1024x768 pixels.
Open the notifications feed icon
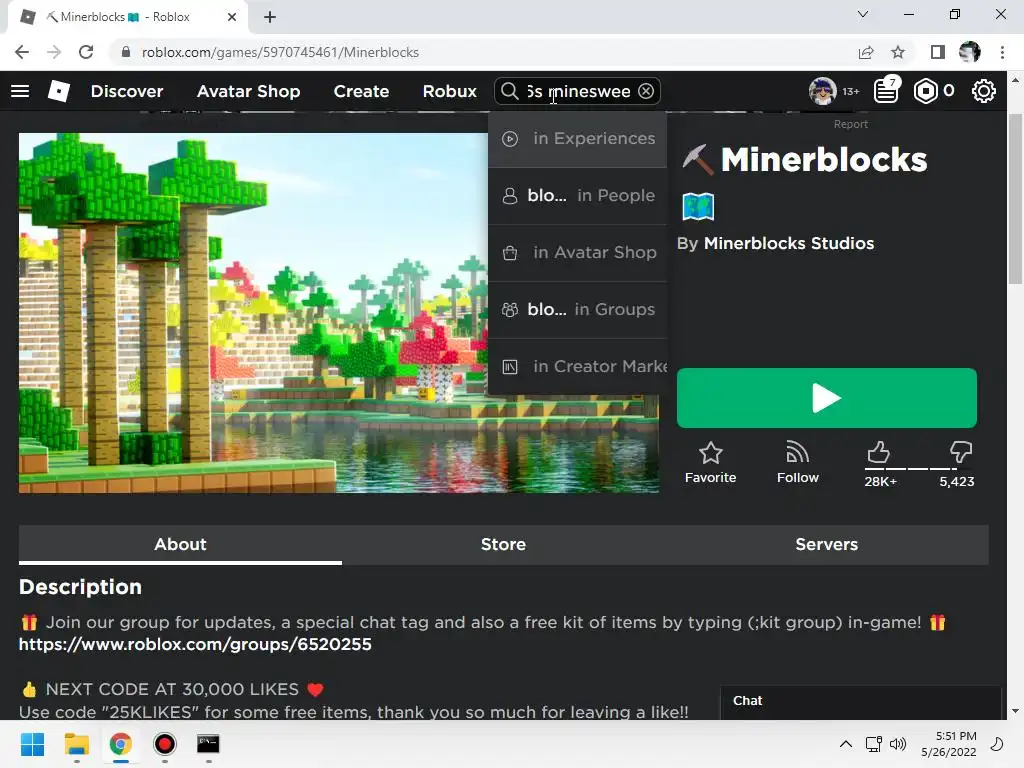click(887, 91)
